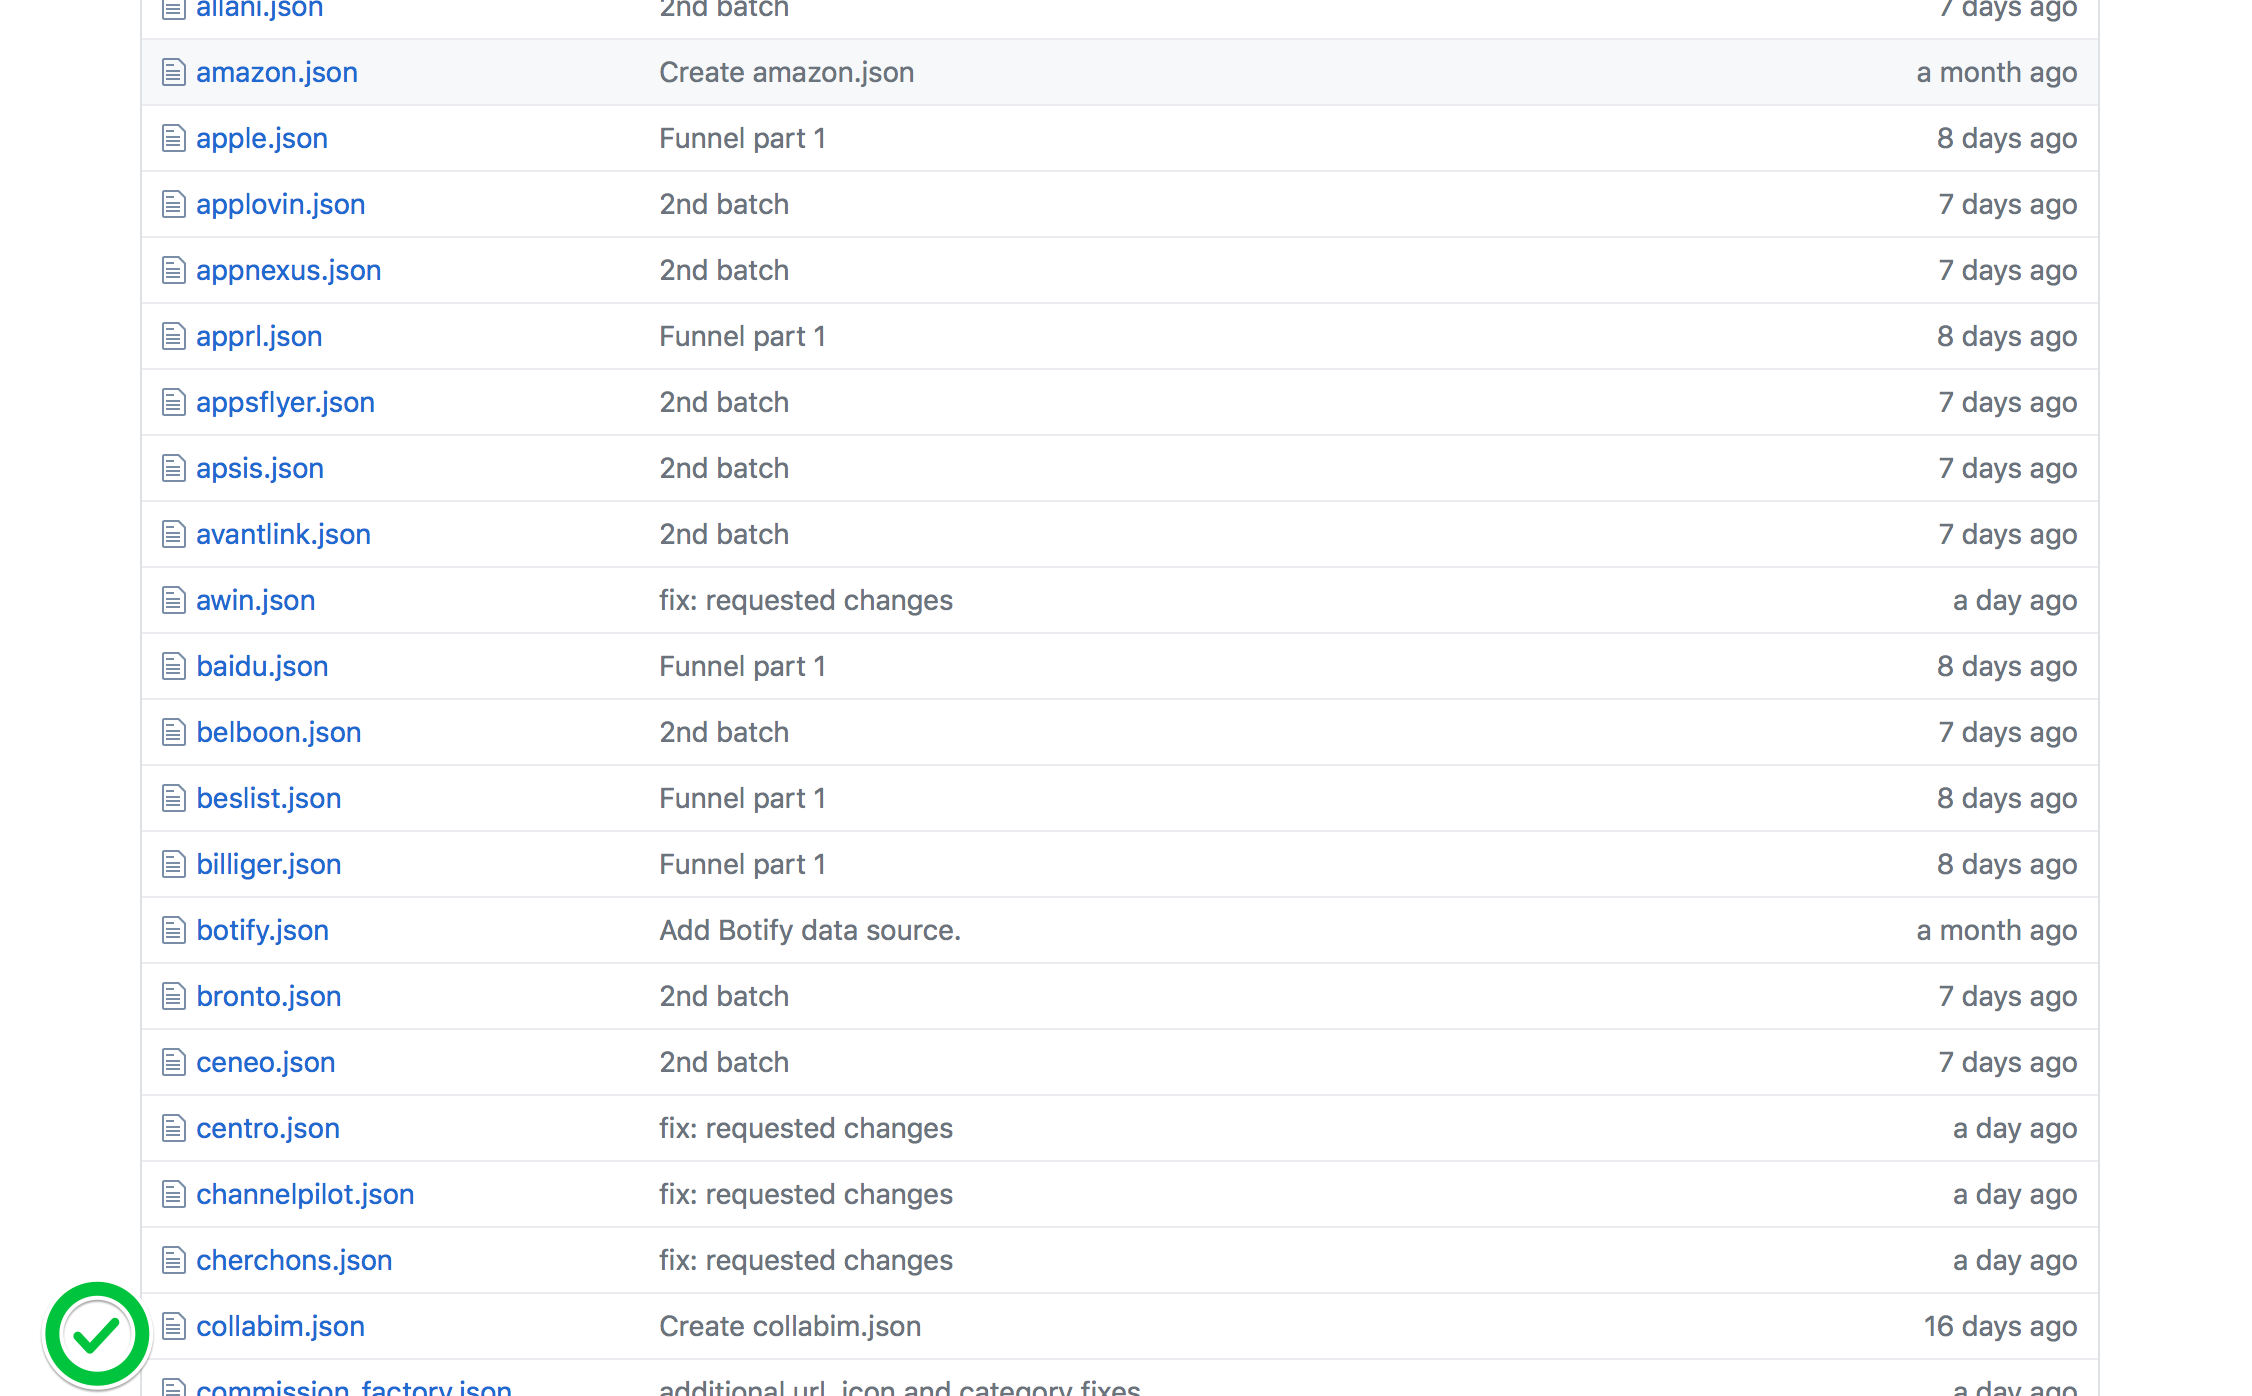Open beslist.json's 'Funnel part 1' commit
Image resolution: width=2252 pixels, height=1396 pixels.
point(742,798)
